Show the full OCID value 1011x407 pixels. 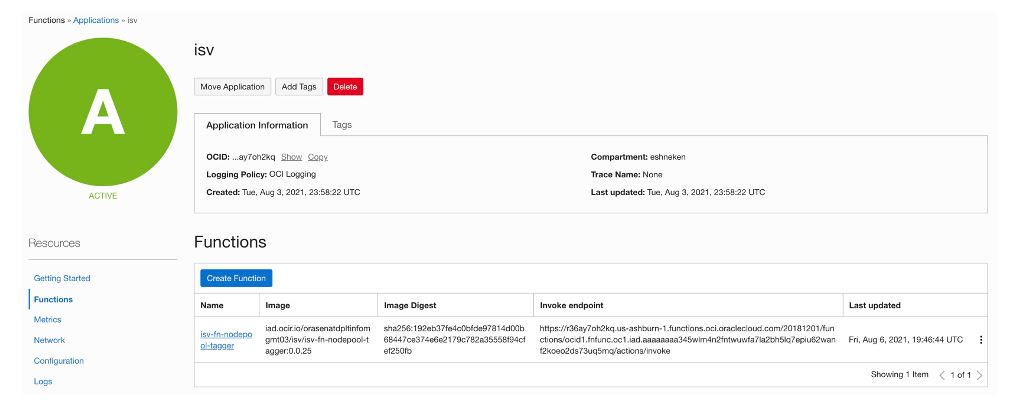291,157
